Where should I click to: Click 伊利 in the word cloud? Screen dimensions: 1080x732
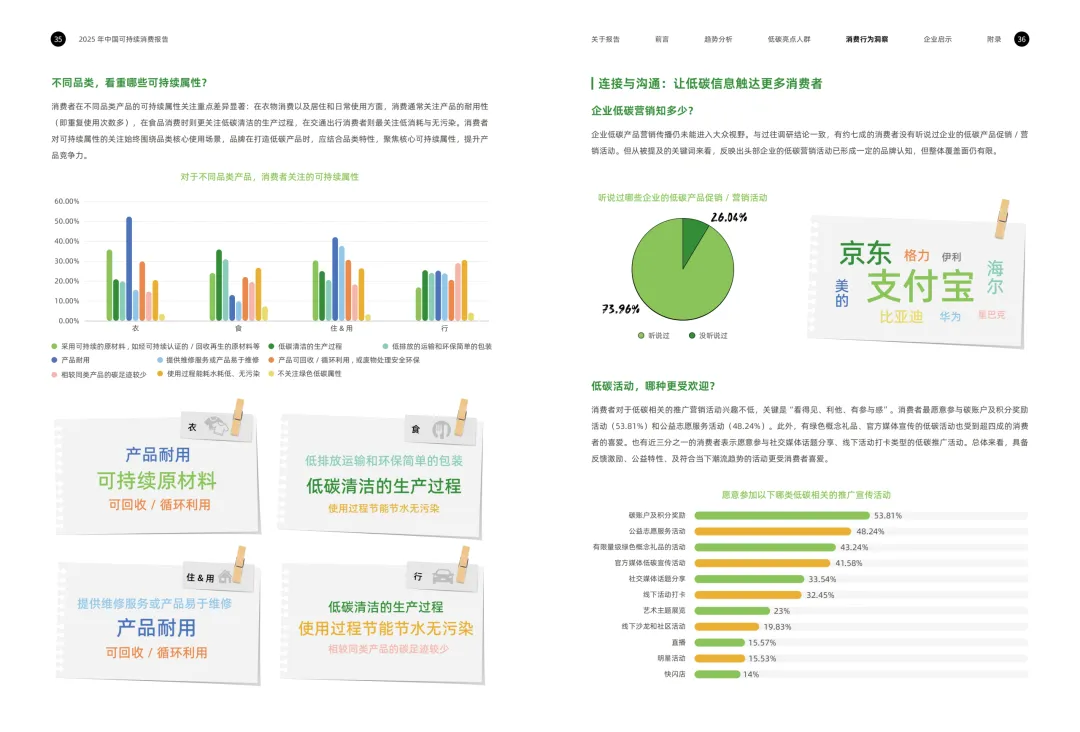click(951, 257)
